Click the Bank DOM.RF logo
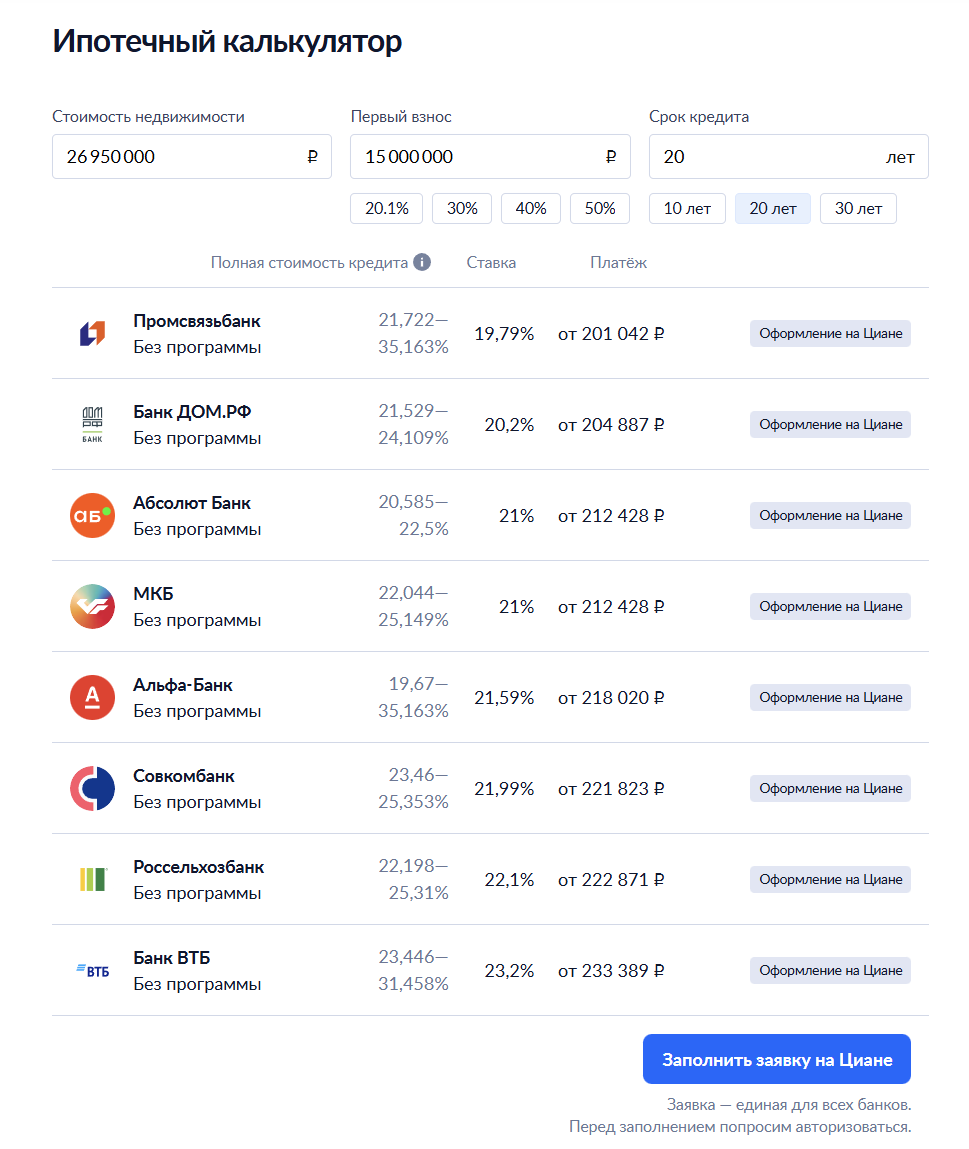This screenshot has width=969, height=1149. [x=92, y=425]
